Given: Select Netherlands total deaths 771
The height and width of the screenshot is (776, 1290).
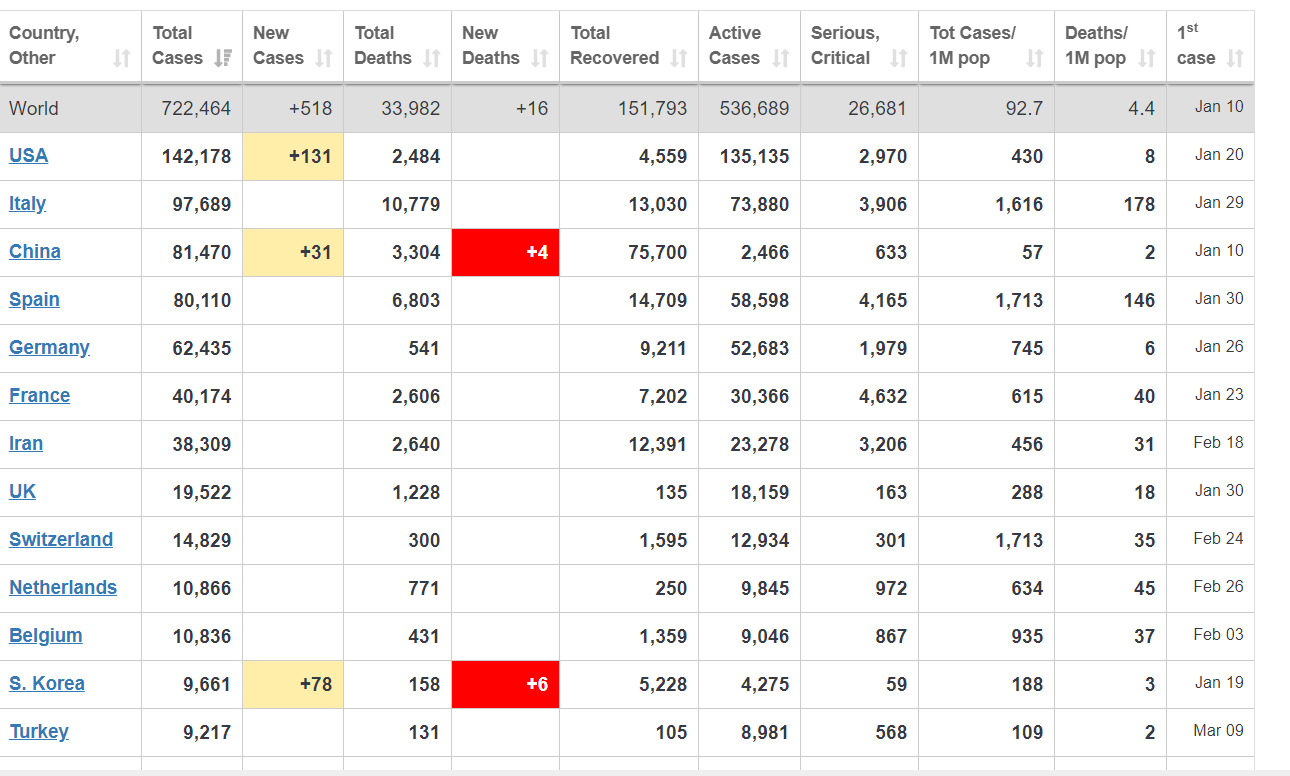Looking at the screenshot, I should coord(424,588).
